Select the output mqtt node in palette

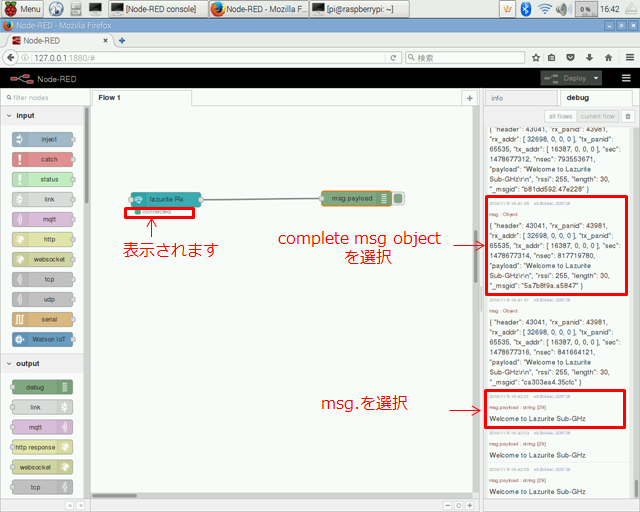42,427
